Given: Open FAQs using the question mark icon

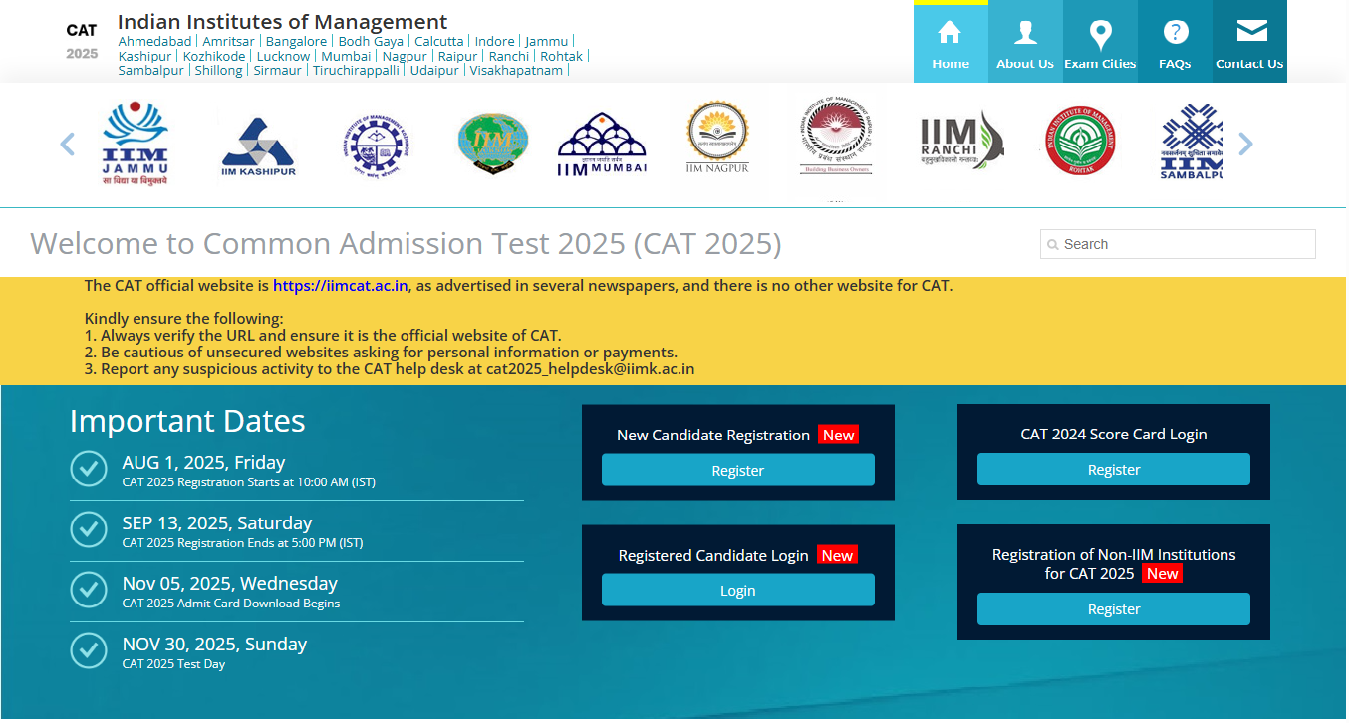Looking at the screenshot, I should [1175, 32].
